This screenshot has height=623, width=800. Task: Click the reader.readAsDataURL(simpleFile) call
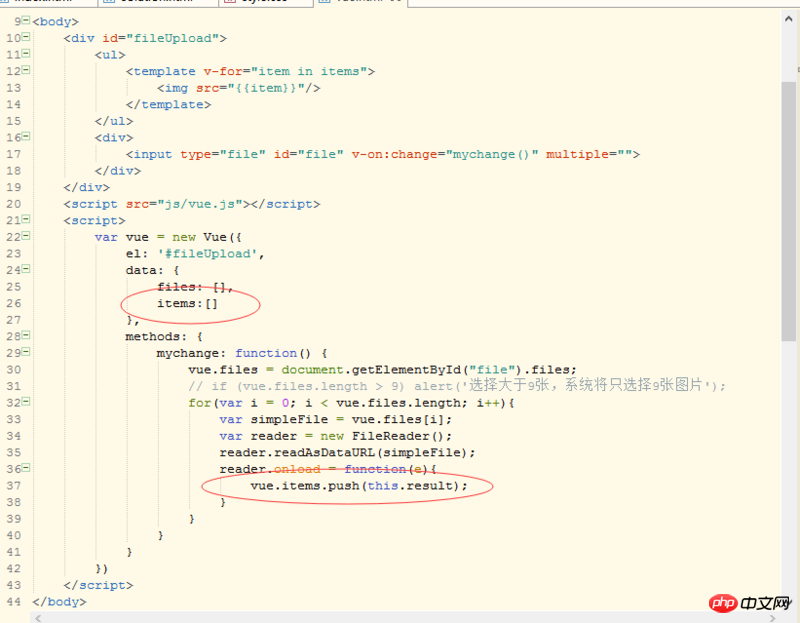(347, 453)
